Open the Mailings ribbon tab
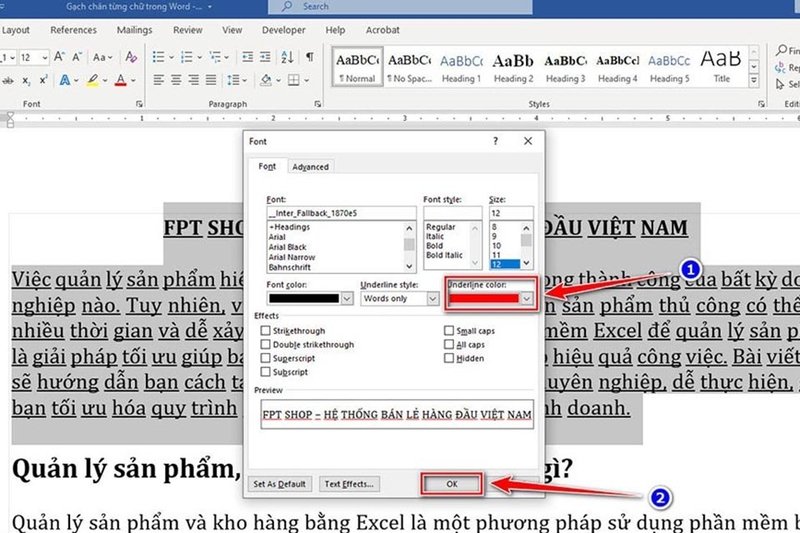The height and width of the screenshot is (533, 800). [x=134, y=30]
